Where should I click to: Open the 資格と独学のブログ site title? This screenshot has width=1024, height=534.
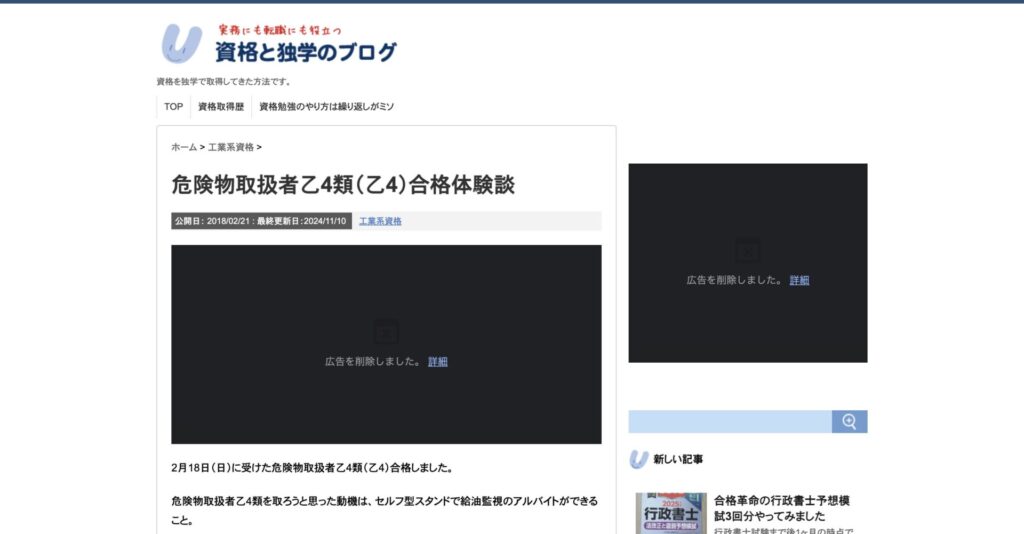(x=306, y=52)
